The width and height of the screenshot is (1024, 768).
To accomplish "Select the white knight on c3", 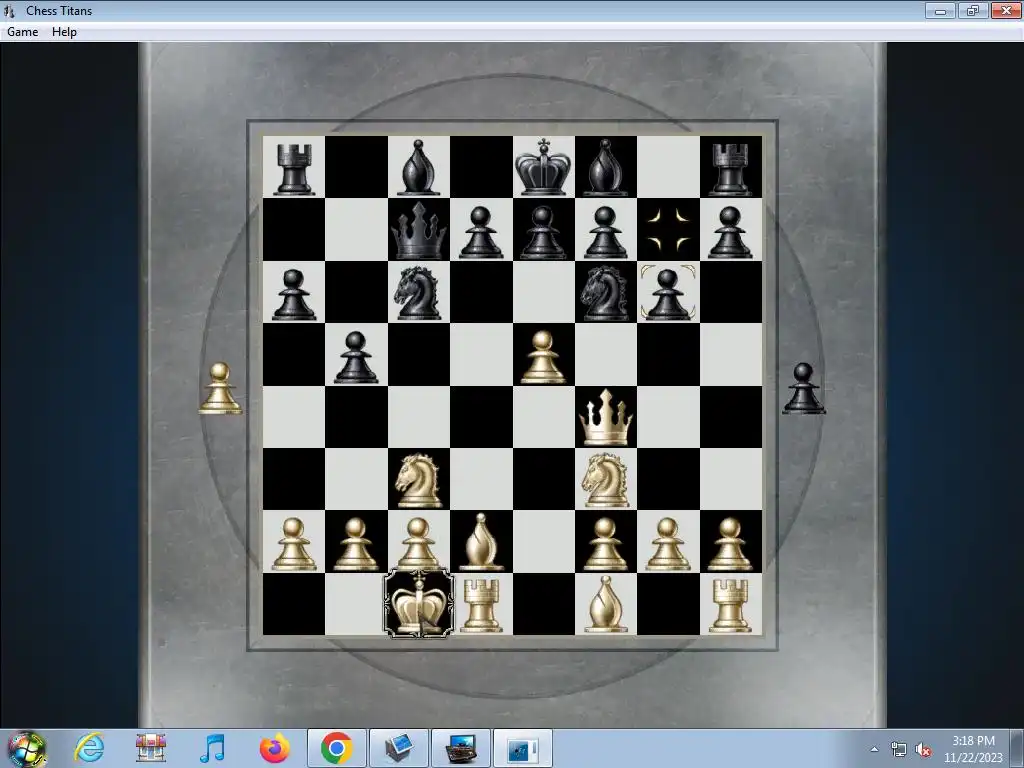I will pyautogui.click(x=419, y=480).
